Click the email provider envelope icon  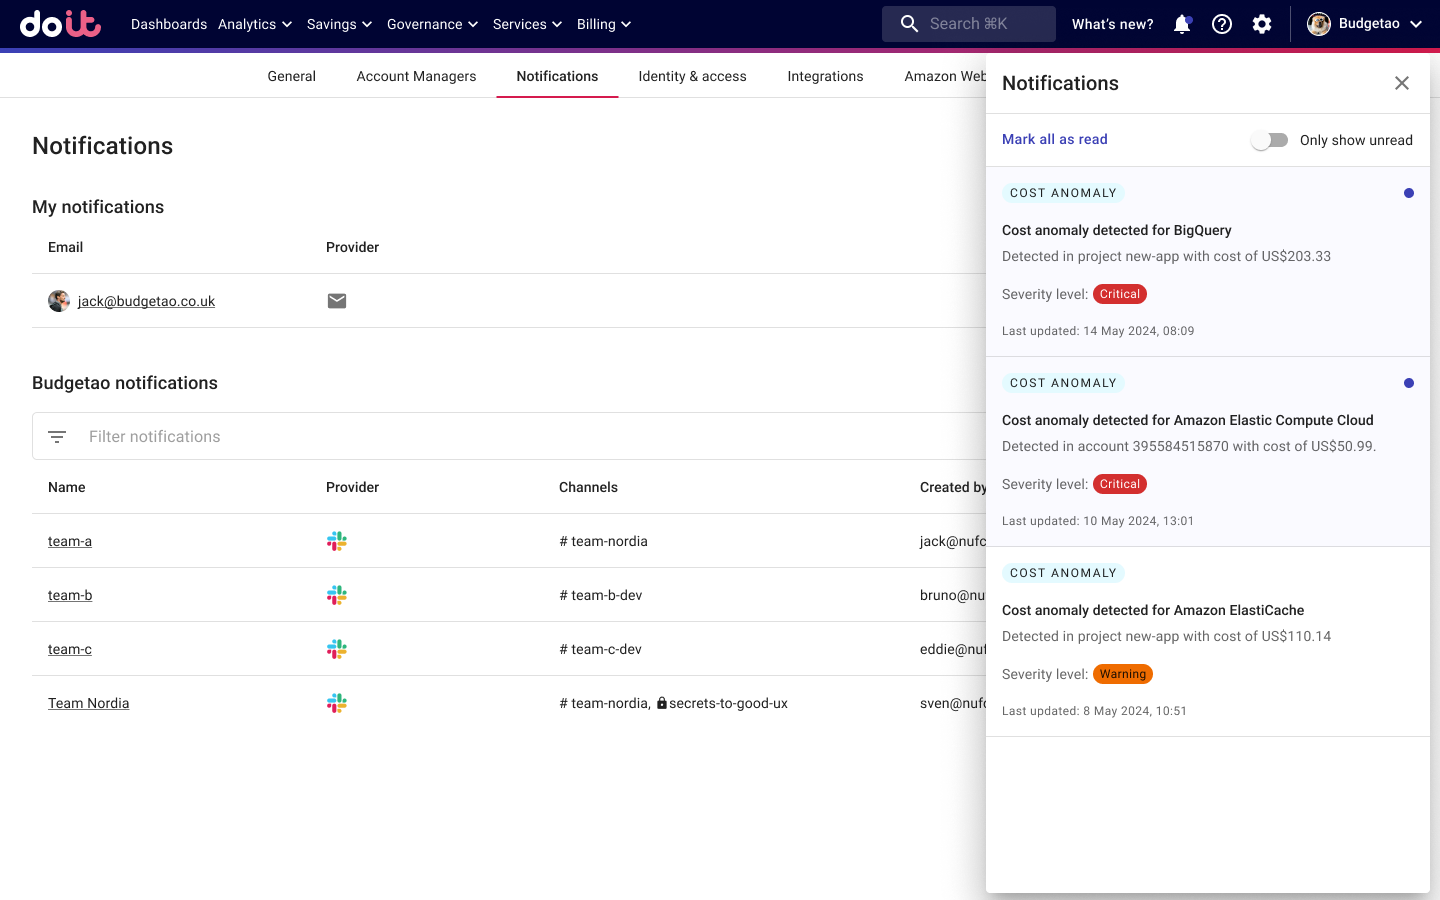pyautogui.click(x=337, y=301)
